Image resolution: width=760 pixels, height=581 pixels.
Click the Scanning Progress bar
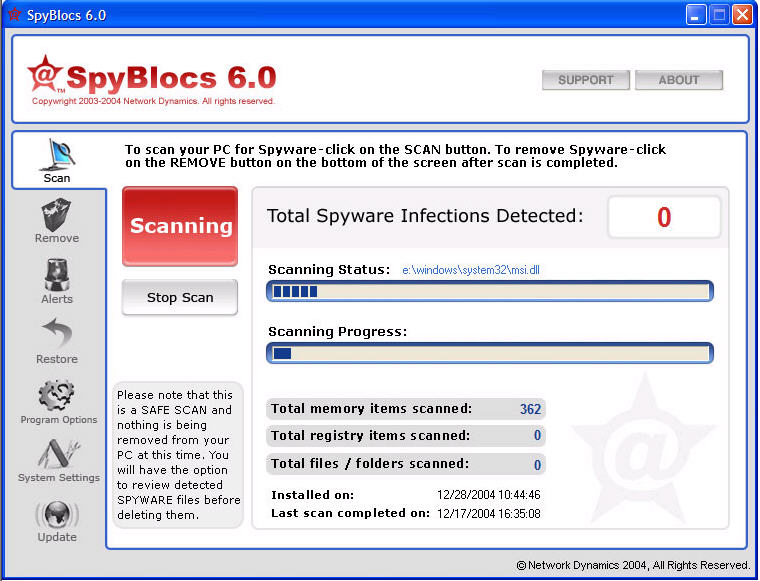[x=490, y=353]
